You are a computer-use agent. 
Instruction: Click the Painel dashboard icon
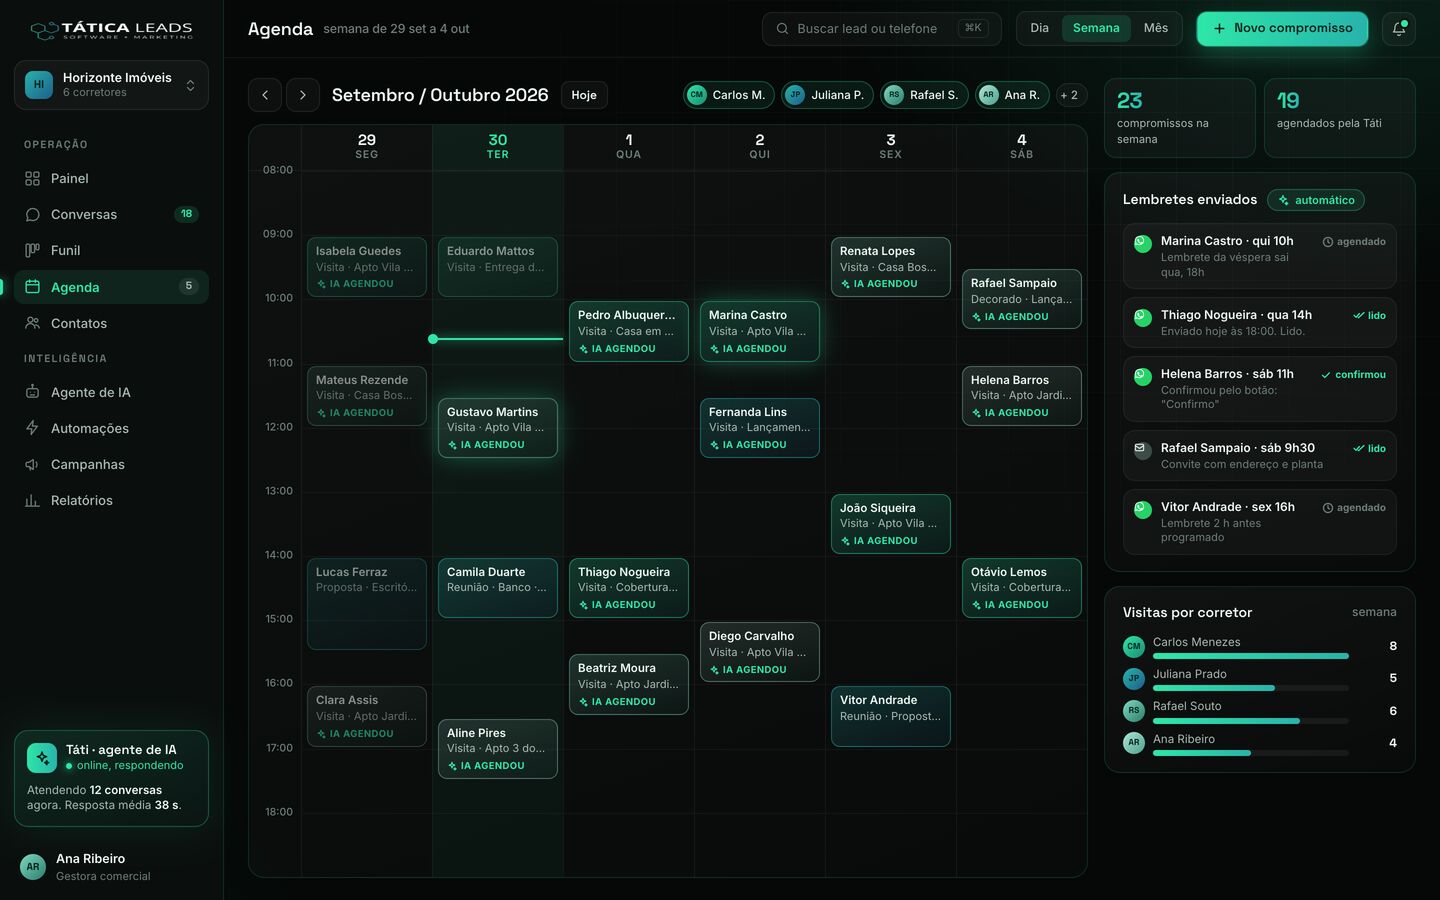[x=32, y=179]
